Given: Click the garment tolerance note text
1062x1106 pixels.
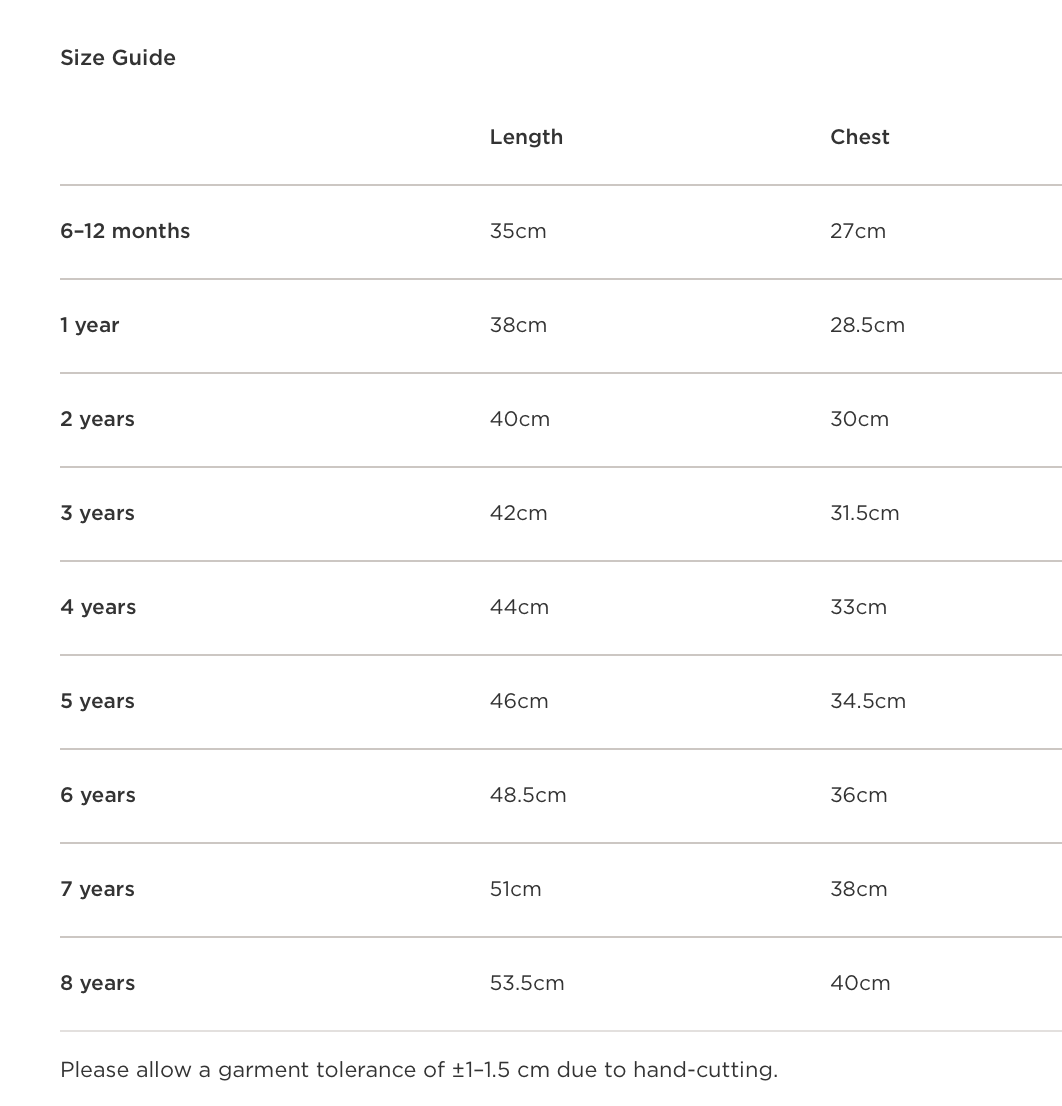Looking at the screenshot, I should (419, 1070).
